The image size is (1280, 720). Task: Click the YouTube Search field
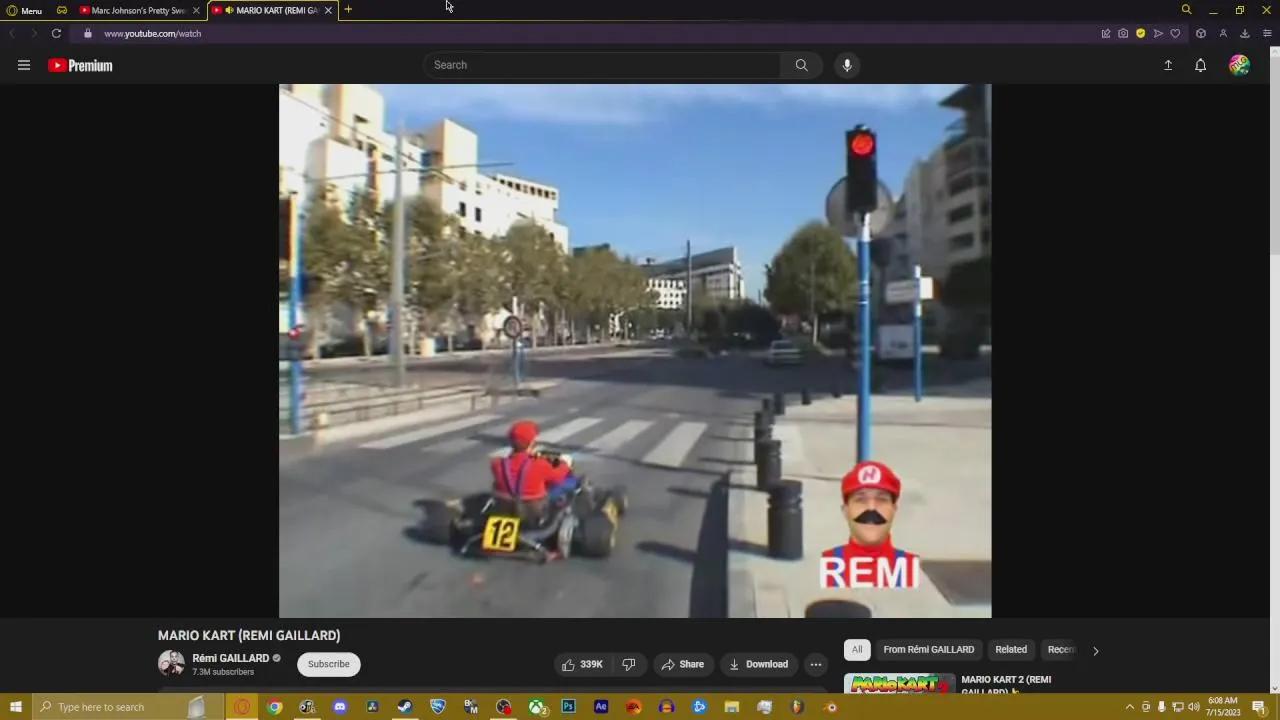point(602,65)
